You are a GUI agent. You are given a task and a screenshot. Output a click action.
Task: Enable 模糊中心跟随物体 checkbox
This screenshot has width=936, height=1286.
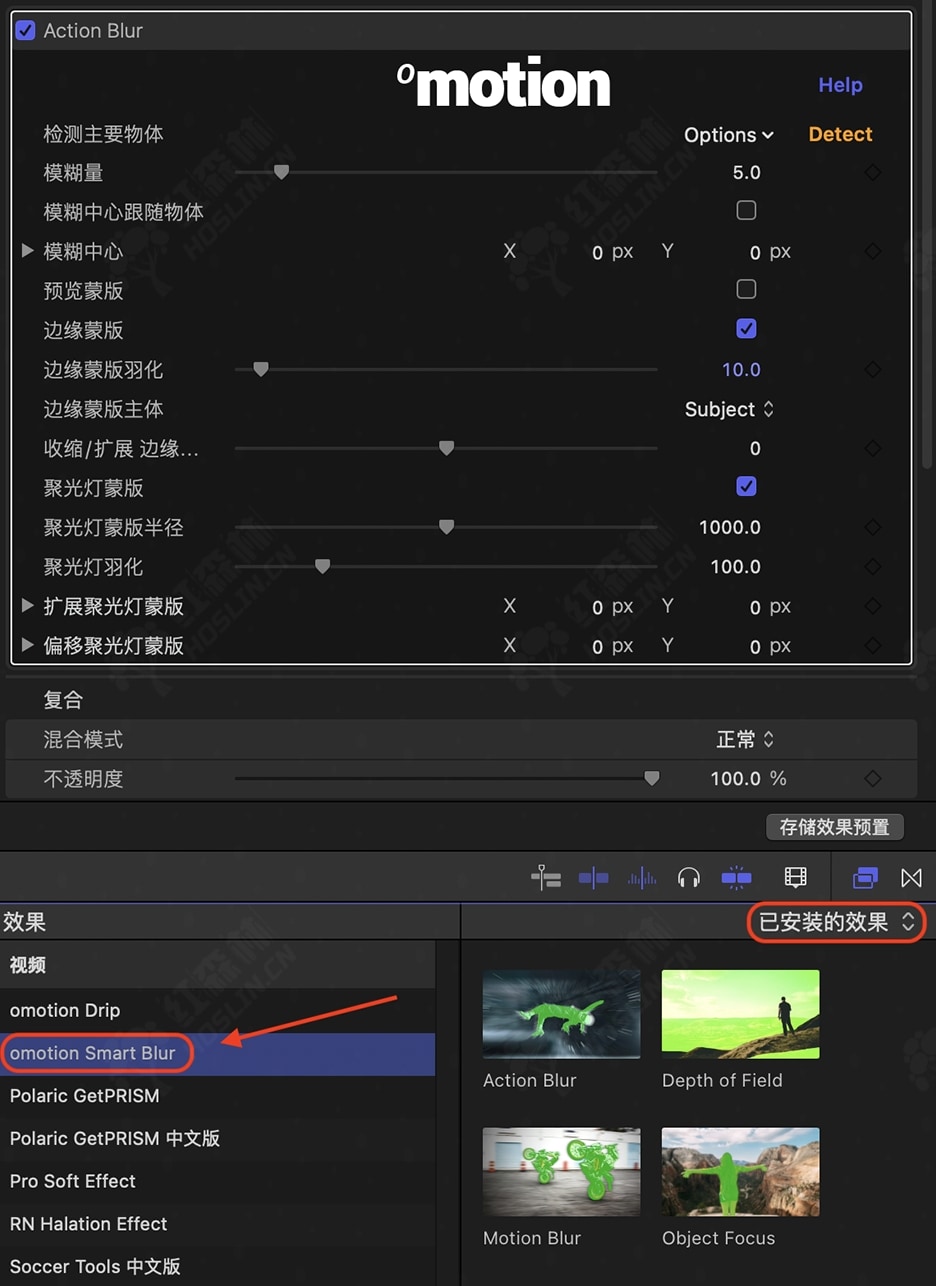pos(746,211)
